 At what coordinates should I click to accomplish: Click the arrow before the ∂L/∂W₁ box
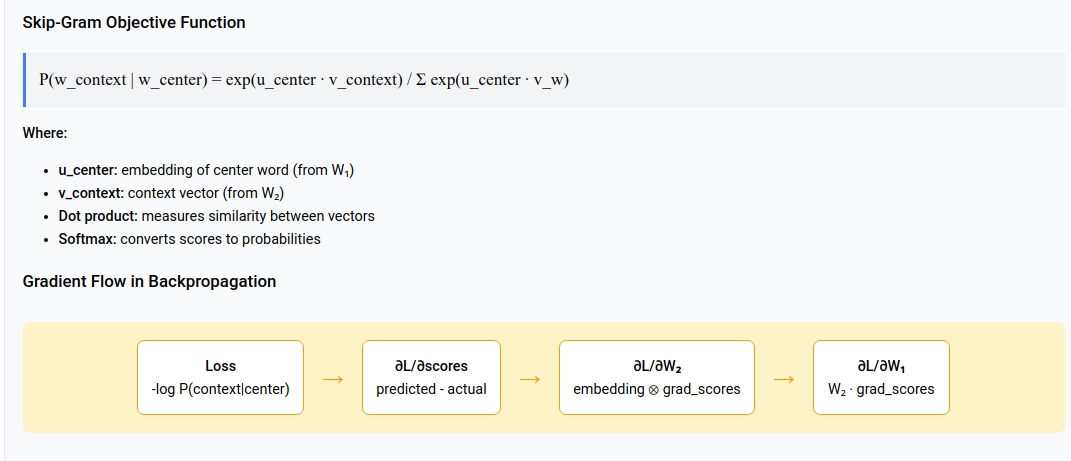point(784,378)
